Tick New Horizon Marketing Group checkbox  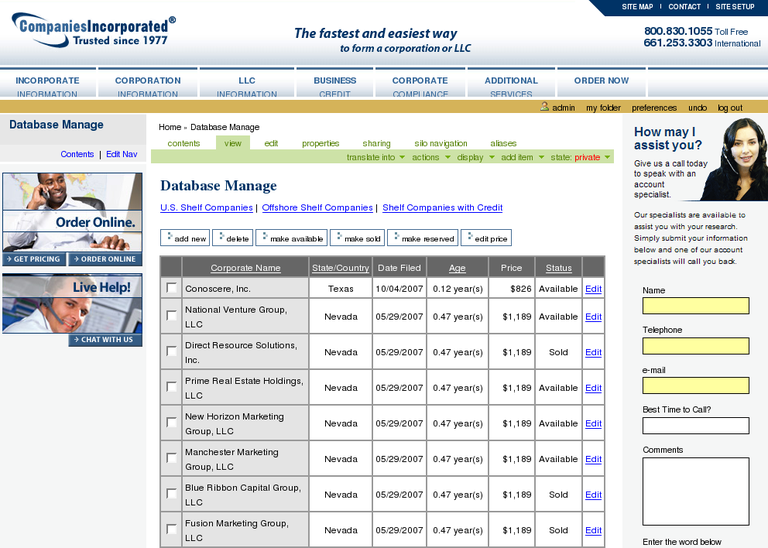[171, 422]
